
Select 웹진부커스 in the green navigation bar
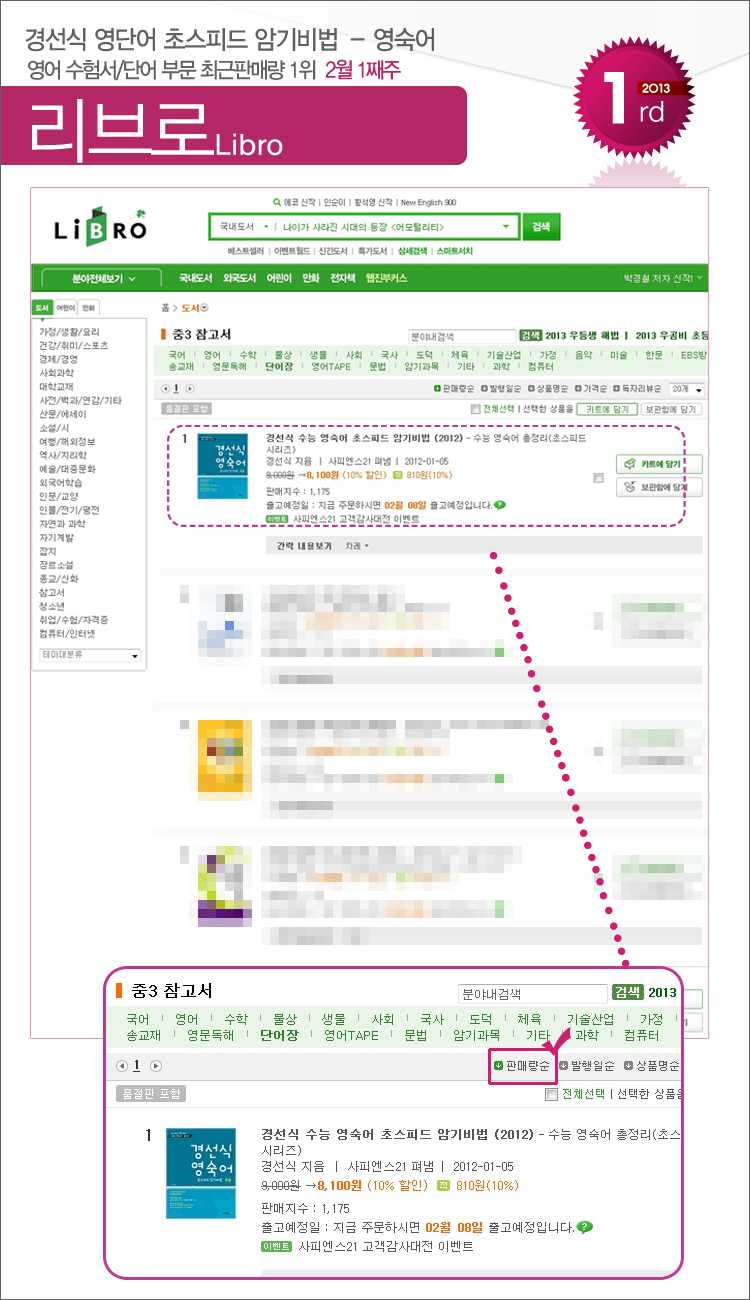point(386,278)
